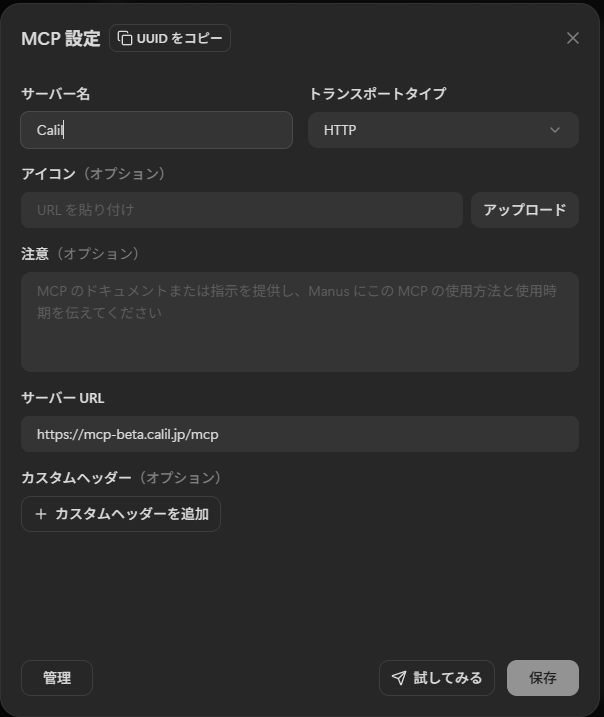
Task: Close the MCP 設定 dialog with X
Action: [x=573, y=38]
